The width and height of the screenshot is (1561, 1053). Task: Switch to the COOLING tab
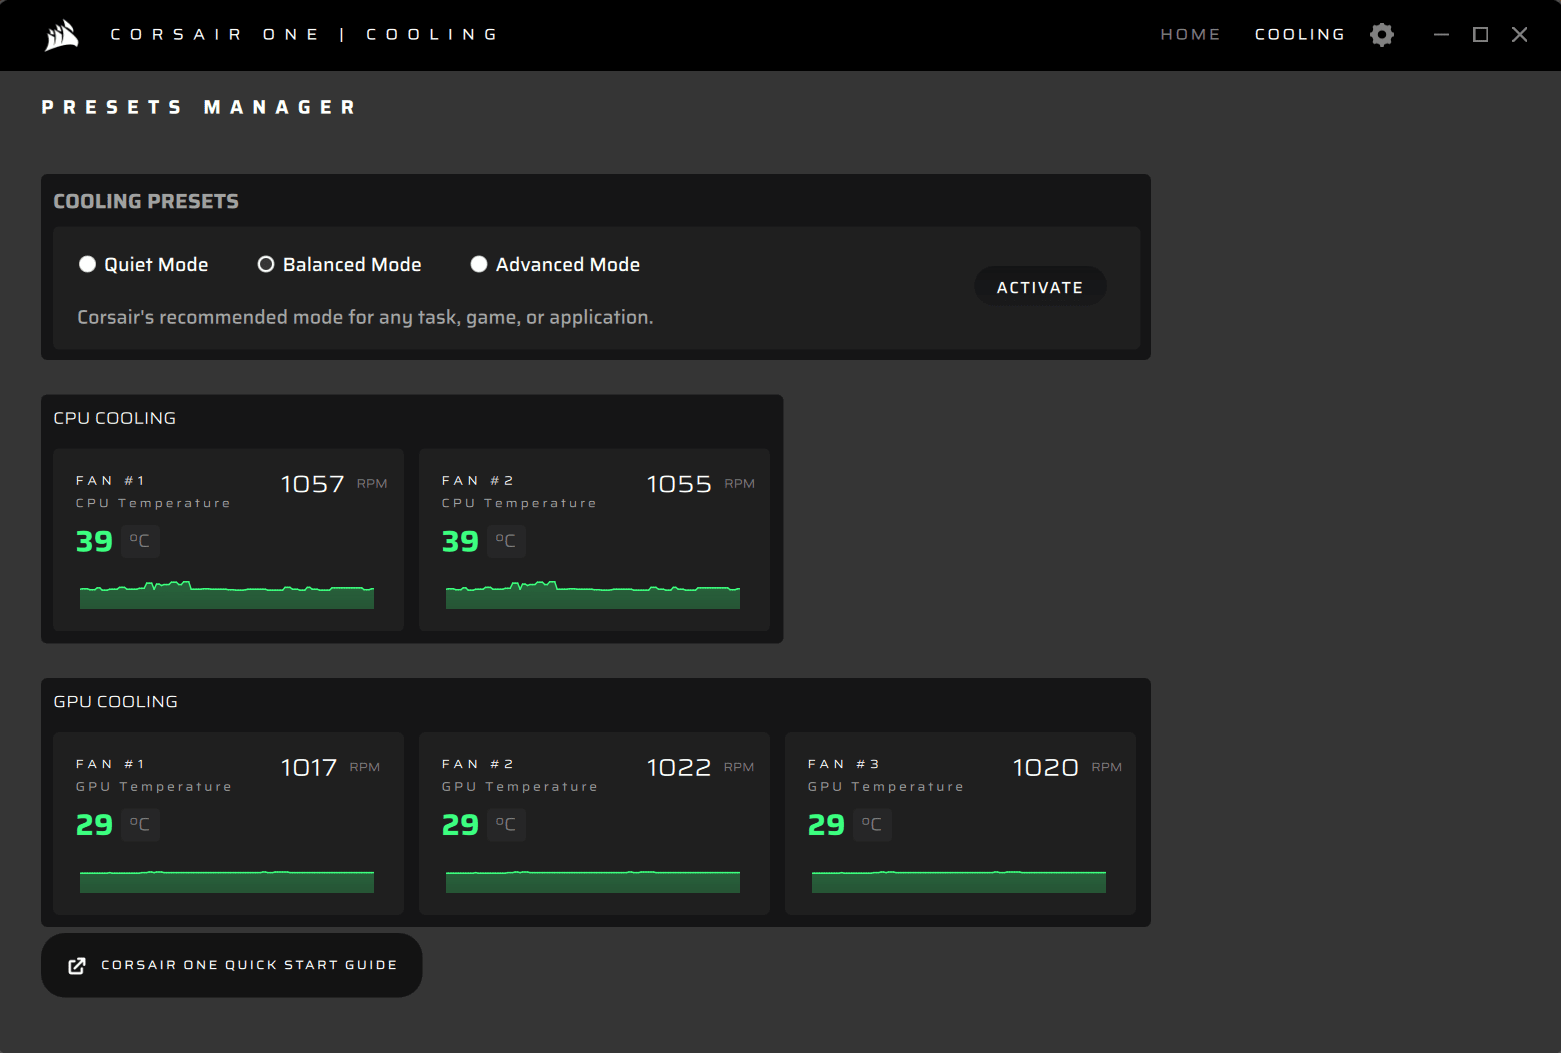pyautogui.click(x=1300, y=34)
